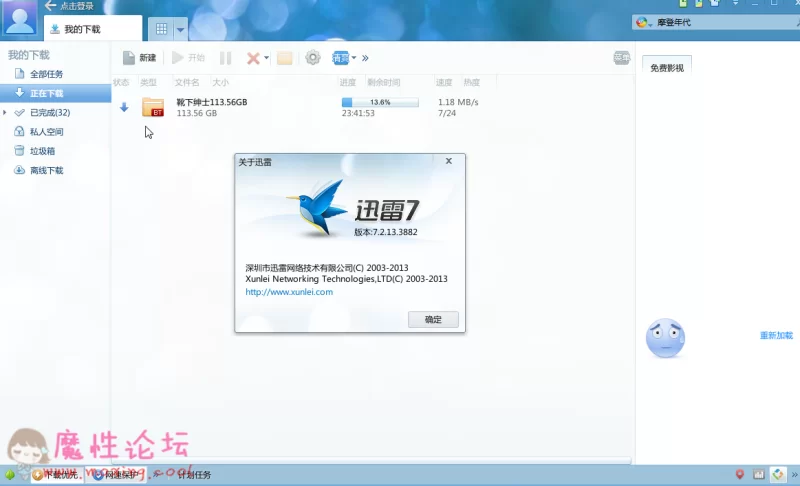Click the remaining time 23:41:53

[x=358, y=113]
